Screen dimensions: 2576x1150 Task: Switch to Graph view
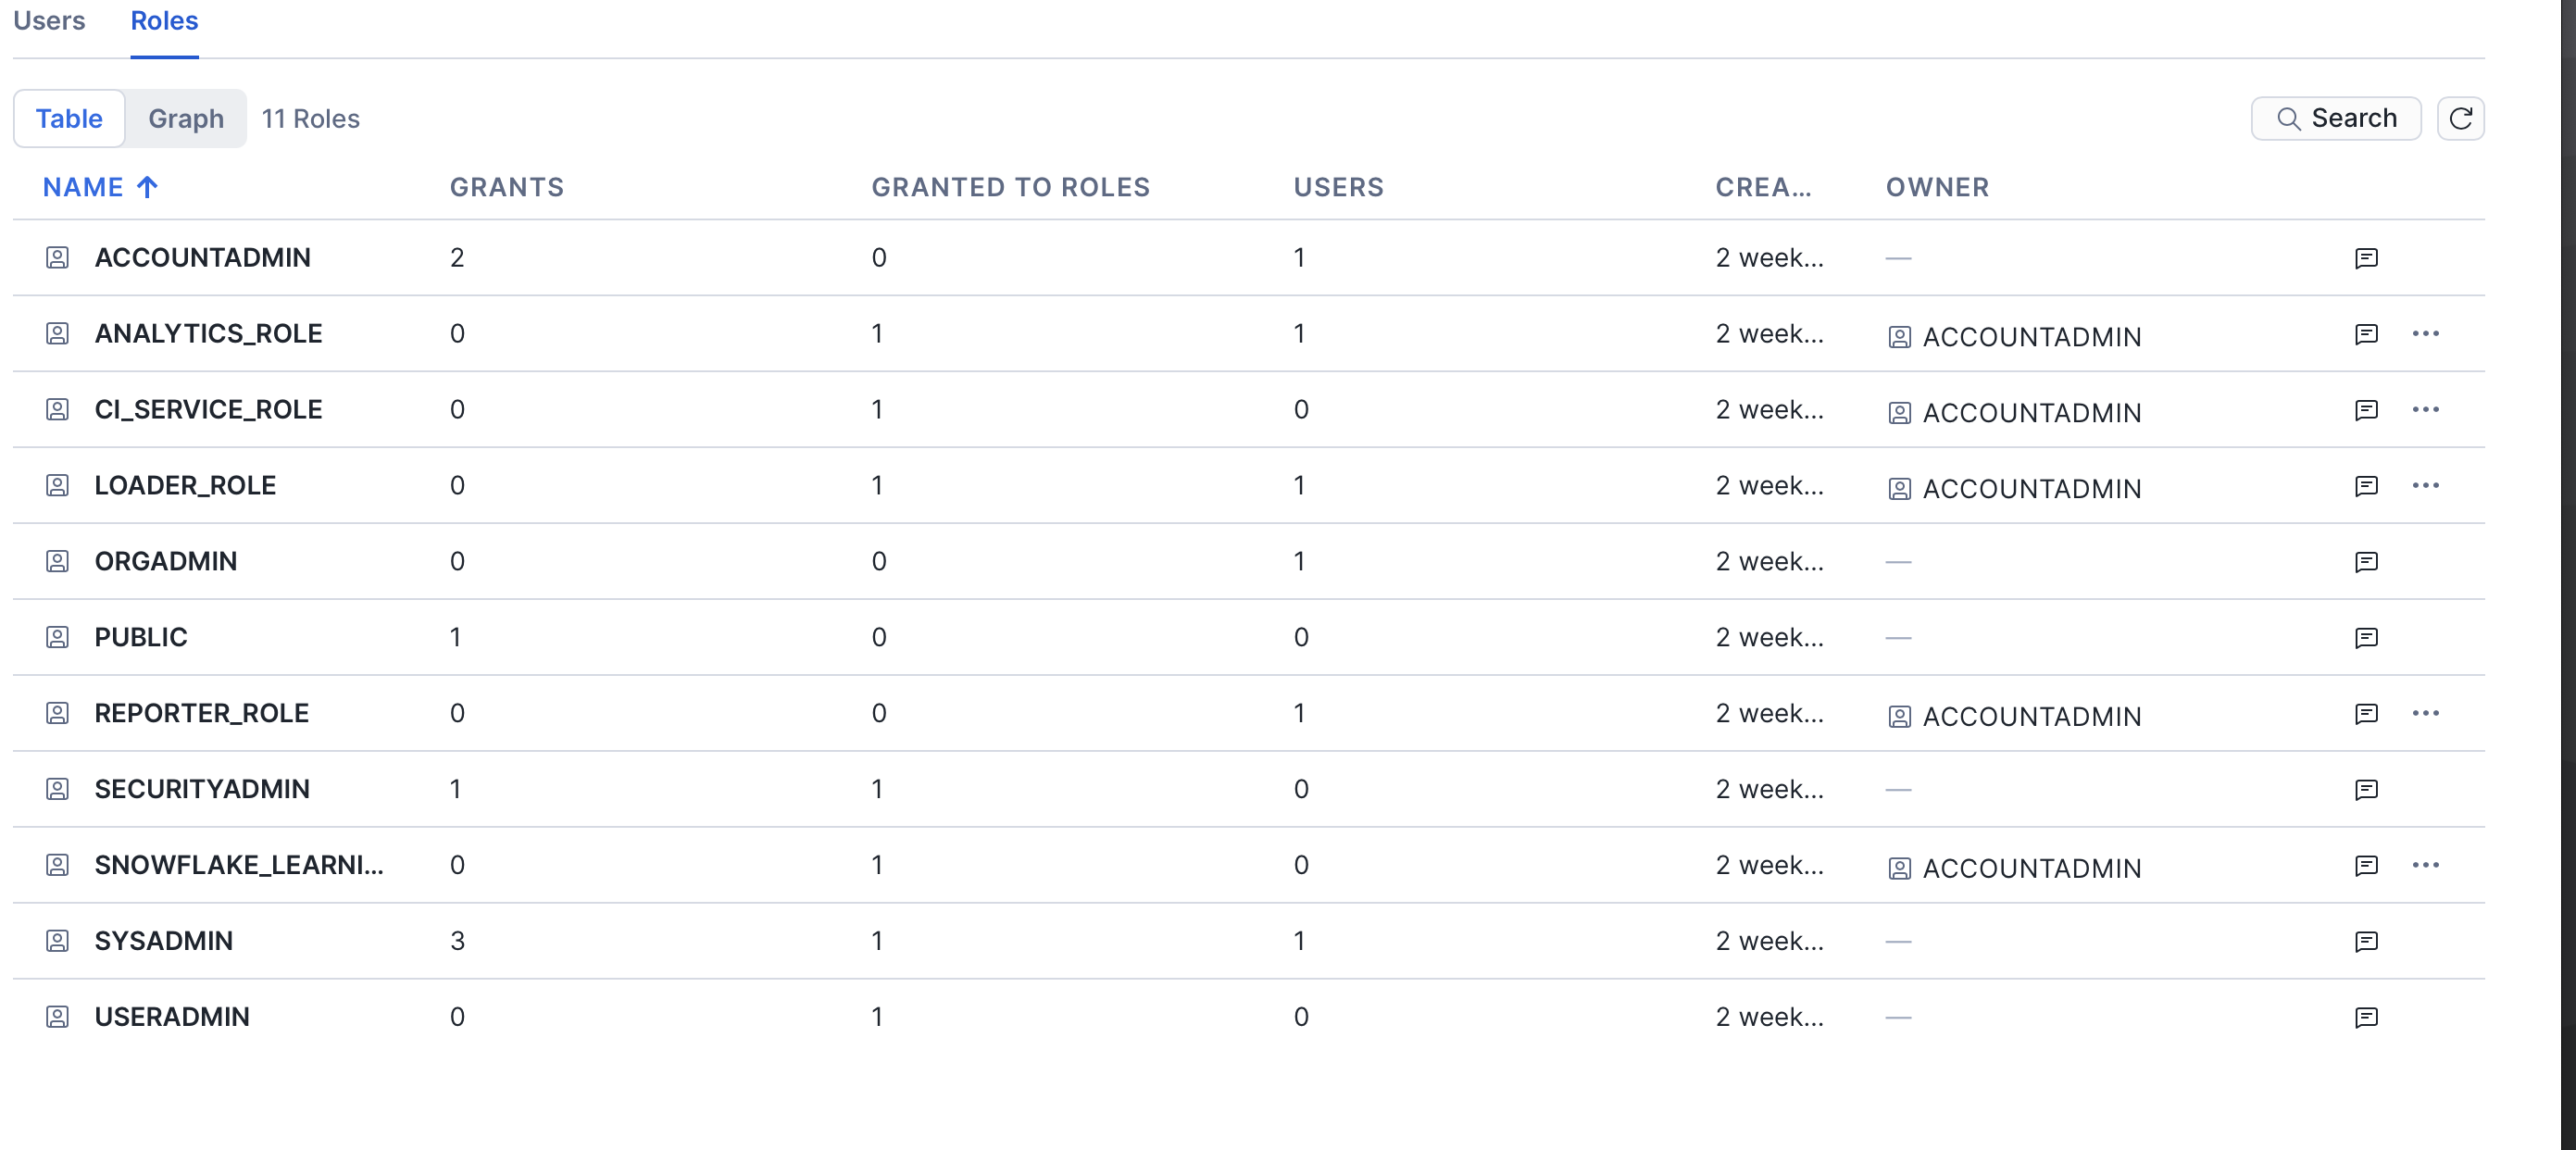tap(185, 119)
